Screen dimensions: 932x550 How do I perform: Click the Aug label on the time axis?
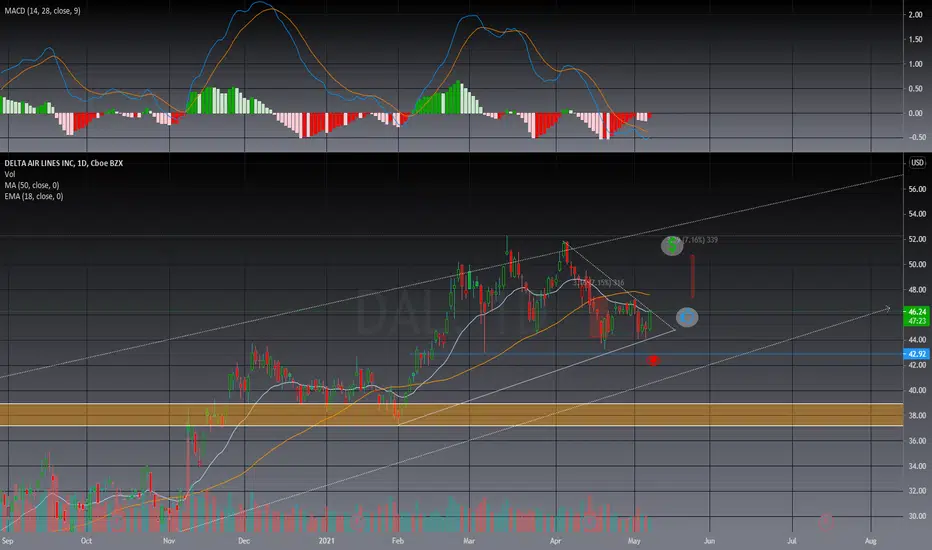(x=871, y=541)
